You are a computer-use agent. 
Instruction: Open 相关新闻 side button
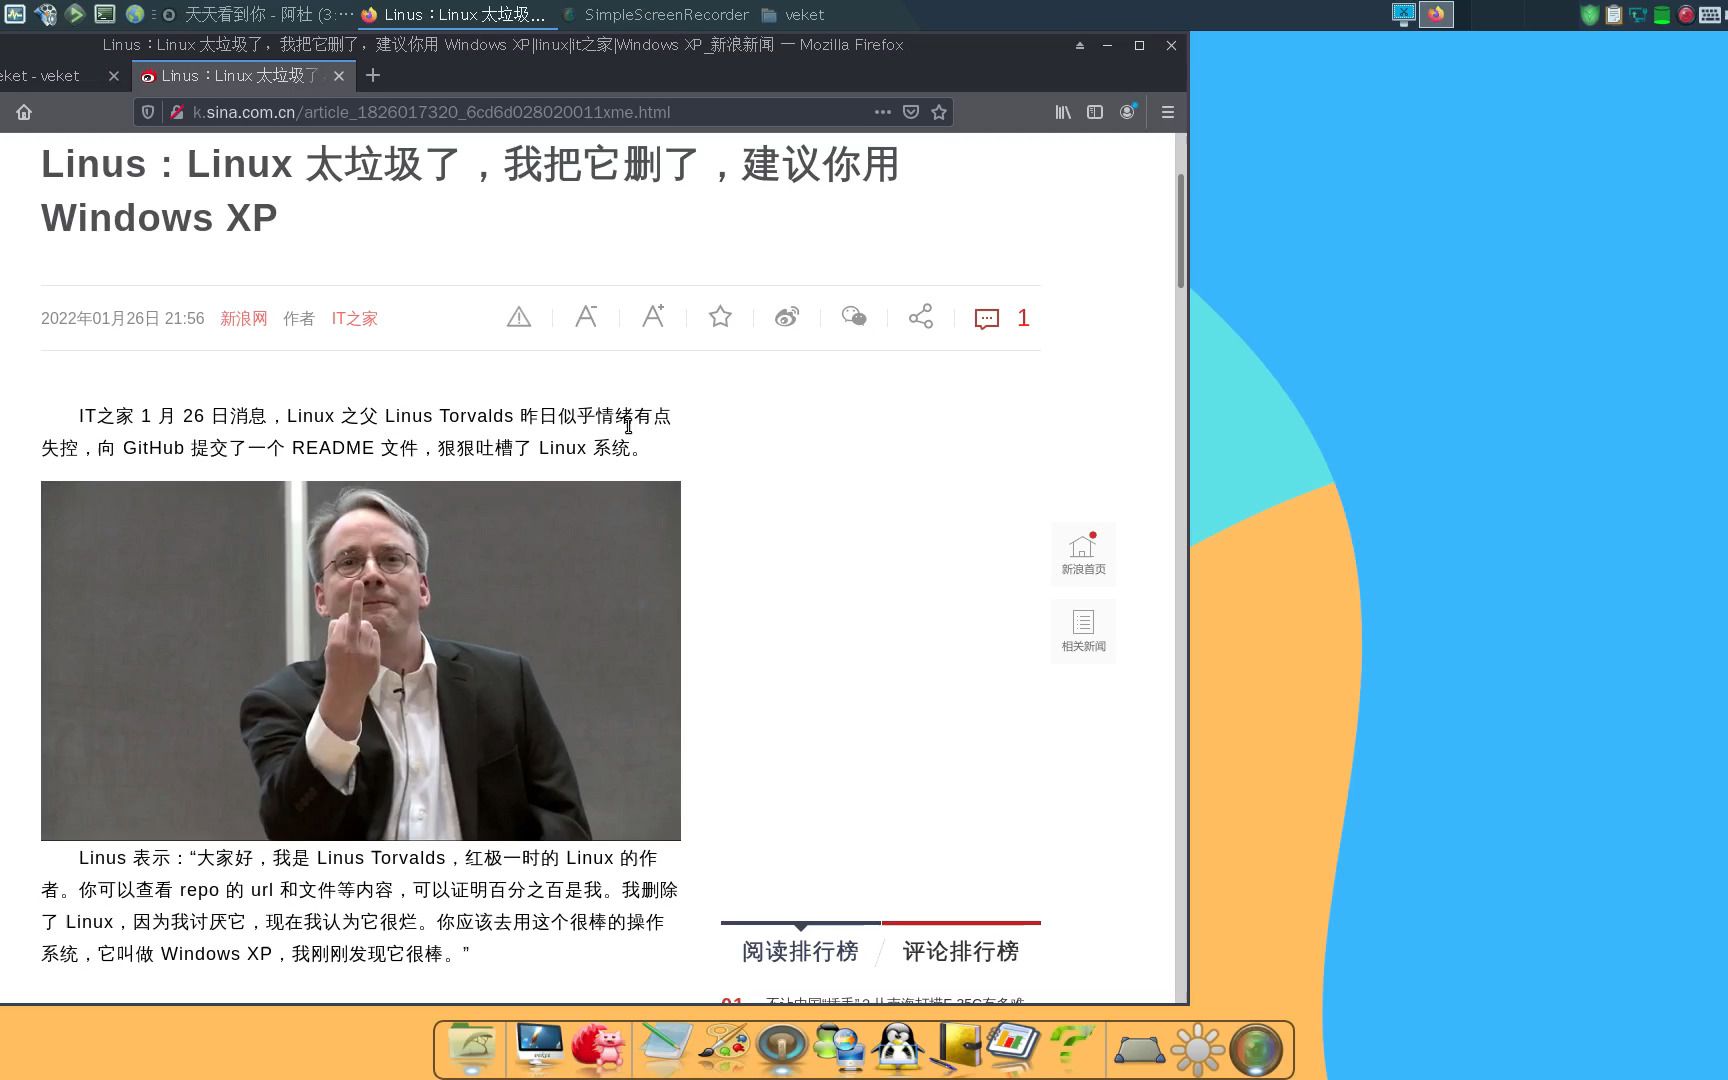pos(1083,631)
